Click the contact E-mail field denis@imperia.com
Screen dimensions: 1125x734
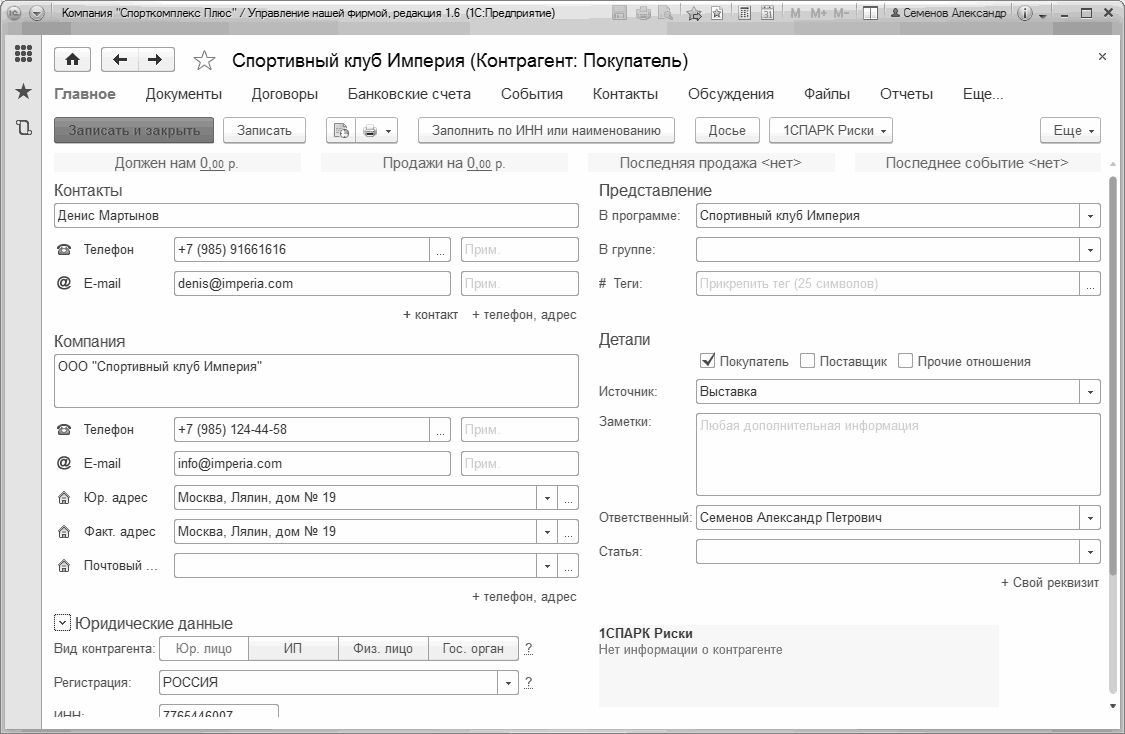312,283
